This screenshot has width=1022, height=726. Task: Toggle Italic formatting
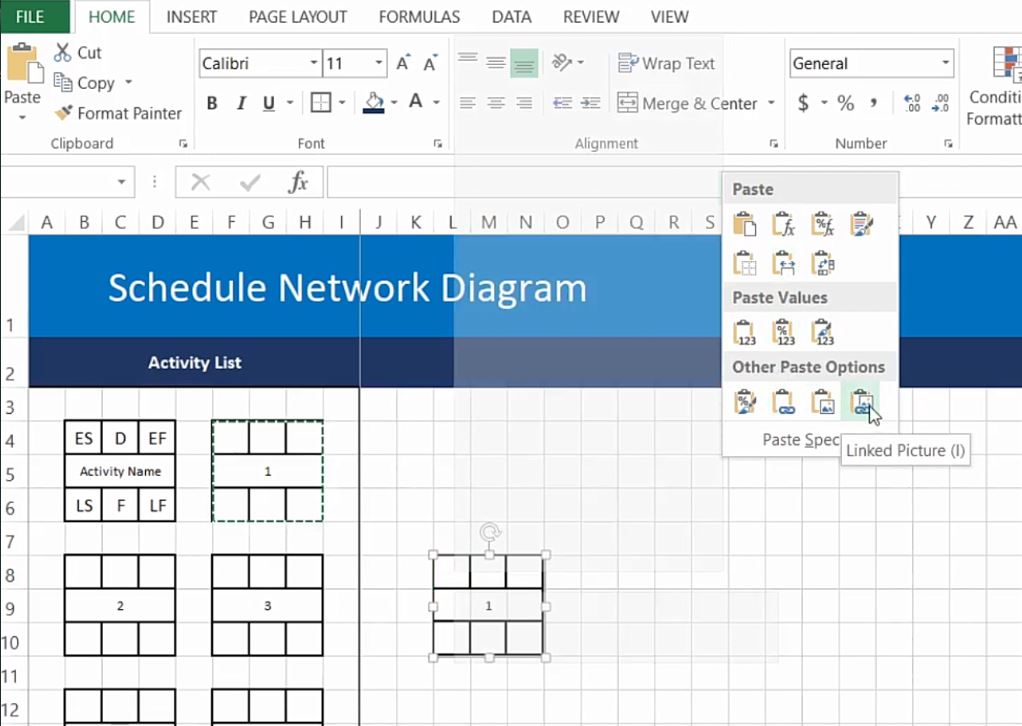click(240, 103)
